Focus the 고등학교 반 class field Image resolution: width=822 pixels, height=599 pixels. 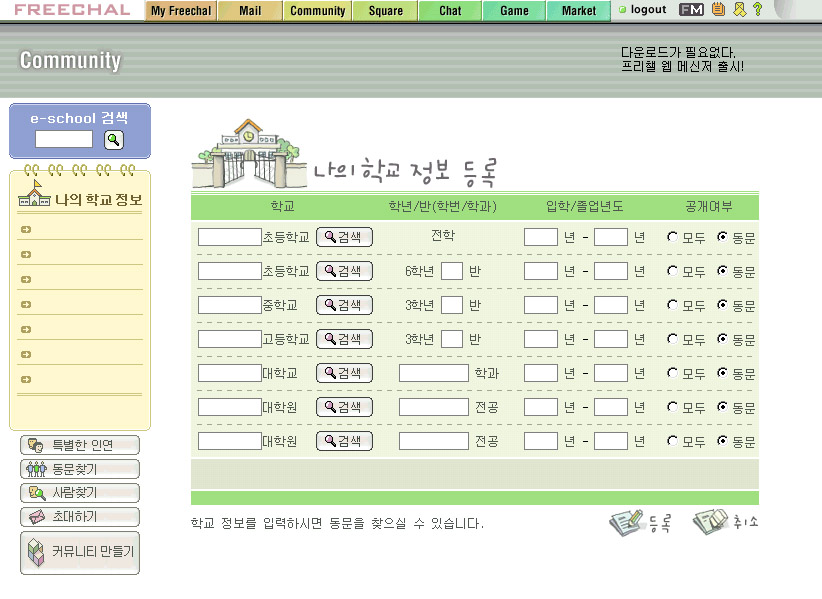[452, 339]
